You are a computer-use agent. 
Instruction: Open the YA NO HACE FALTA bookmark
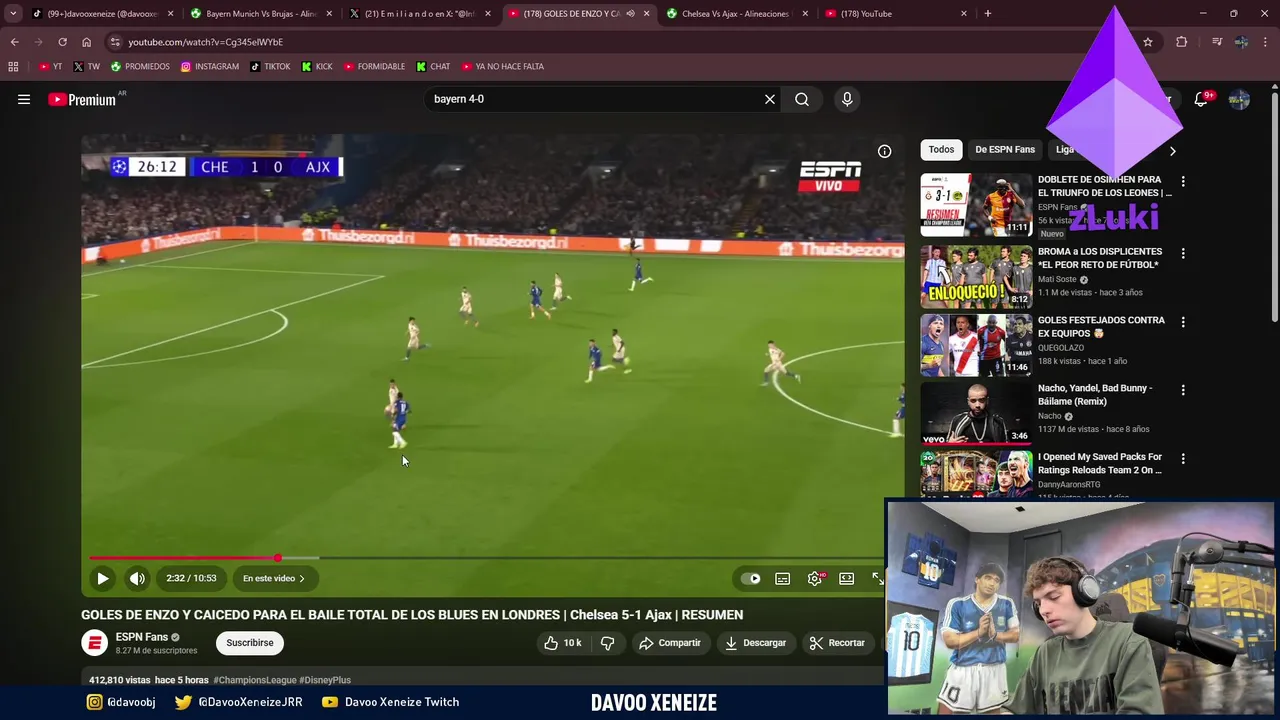pos(502,67)
